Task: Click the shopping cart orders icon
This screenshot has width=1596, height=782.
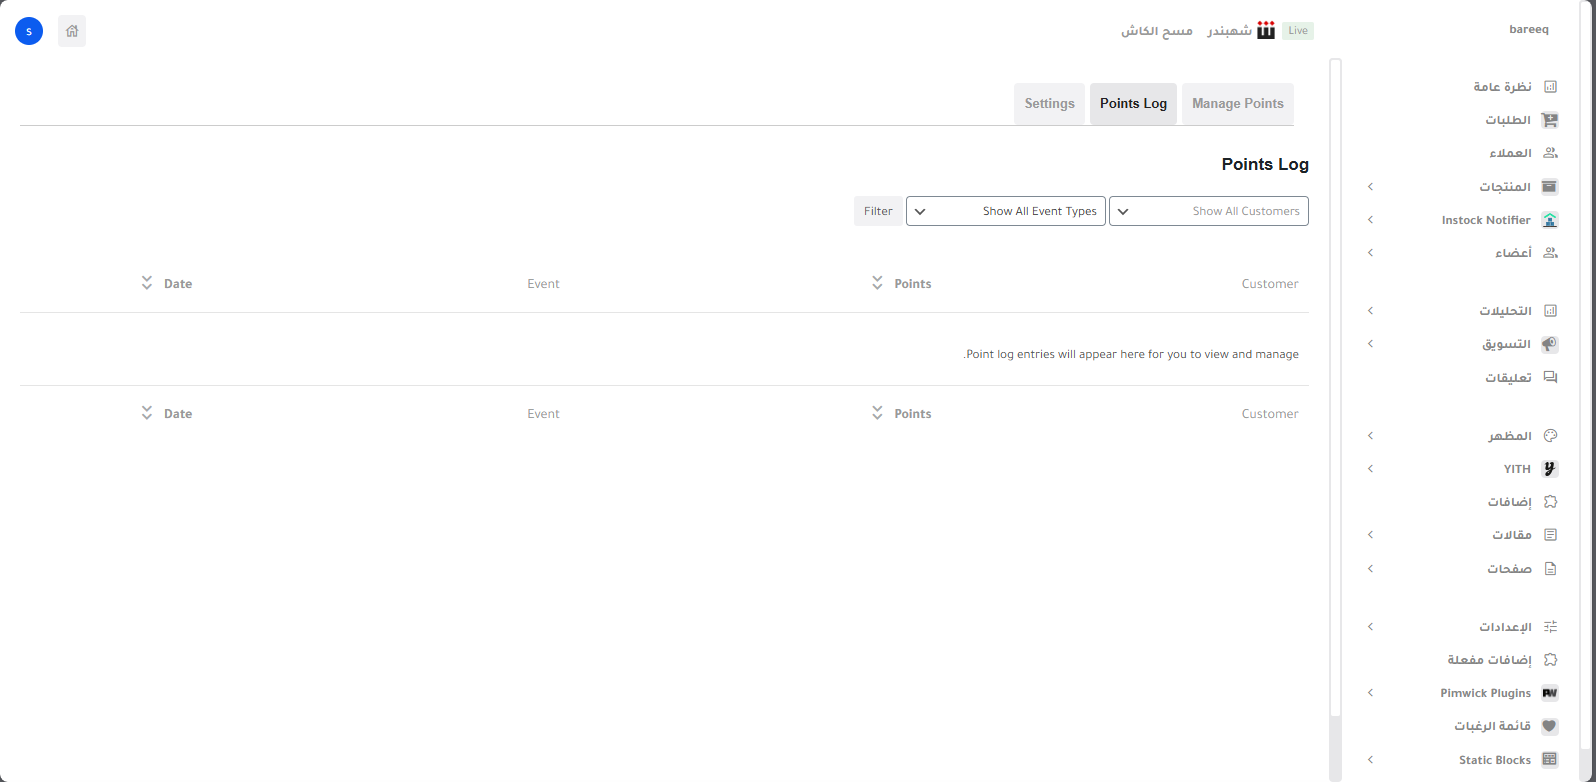Action: coord(1550,120)
